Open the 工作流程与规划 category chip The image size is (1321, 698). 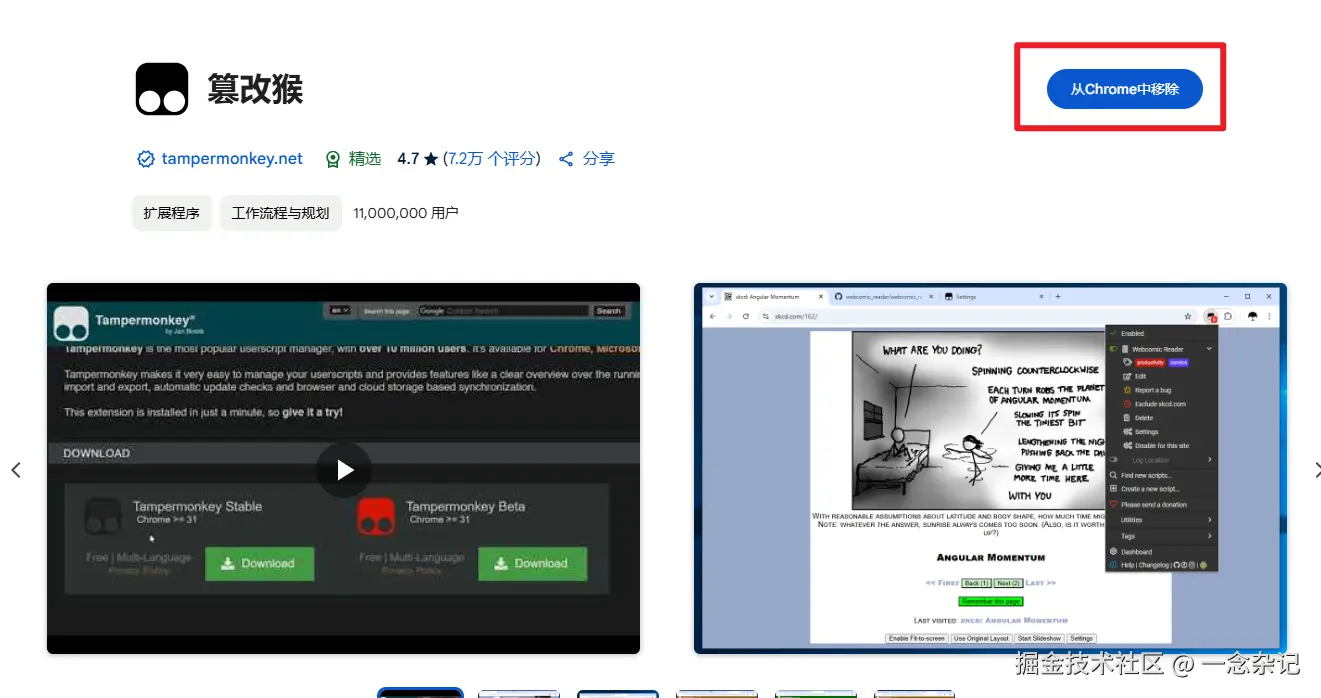pos(280,213)
